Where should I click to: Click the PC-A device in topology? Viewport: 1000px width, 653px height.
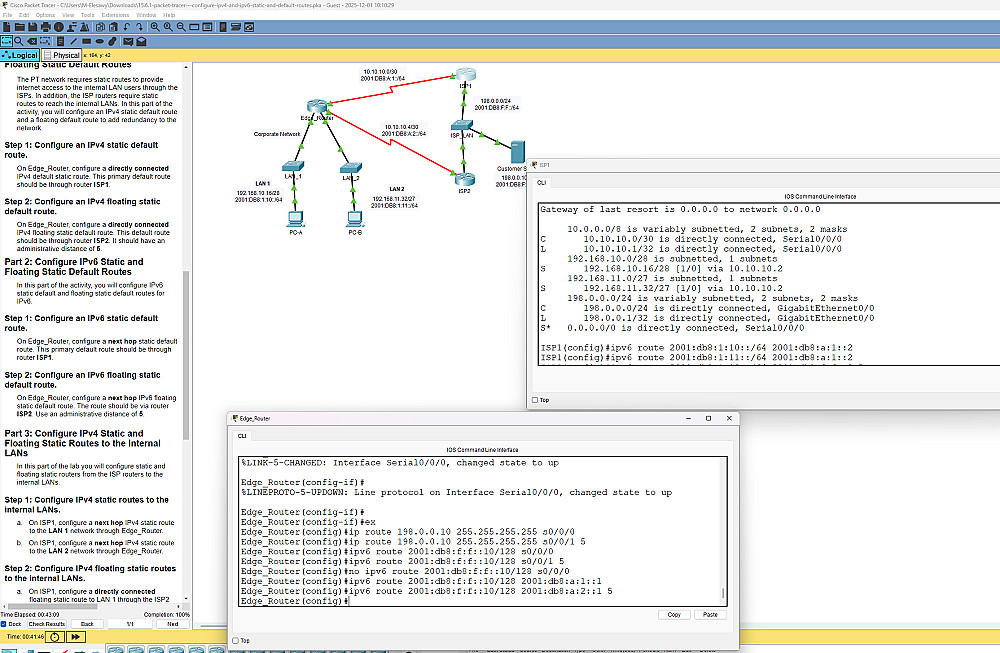click(x=295, y=219)
